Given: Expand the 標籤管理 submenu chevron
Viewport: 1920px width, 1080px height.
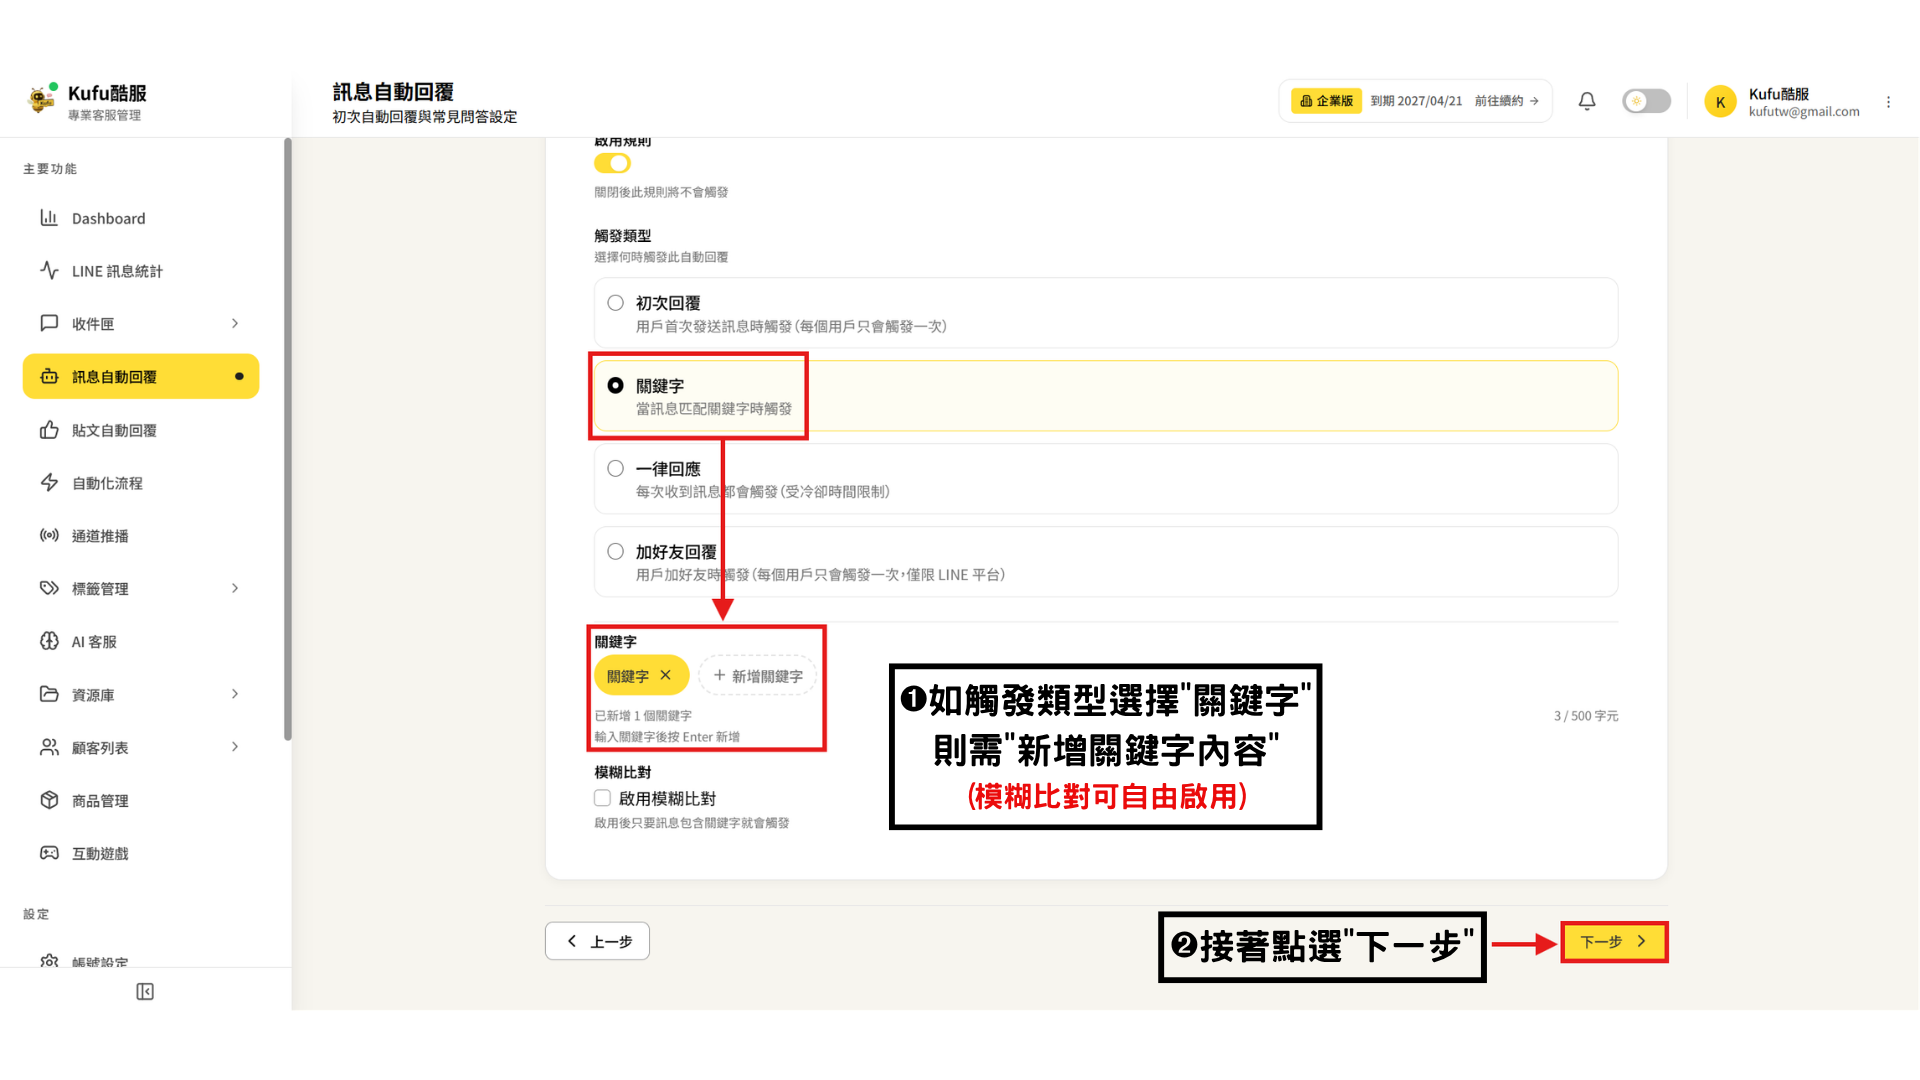Looking at the screenshot, I should tap(235, 588).
